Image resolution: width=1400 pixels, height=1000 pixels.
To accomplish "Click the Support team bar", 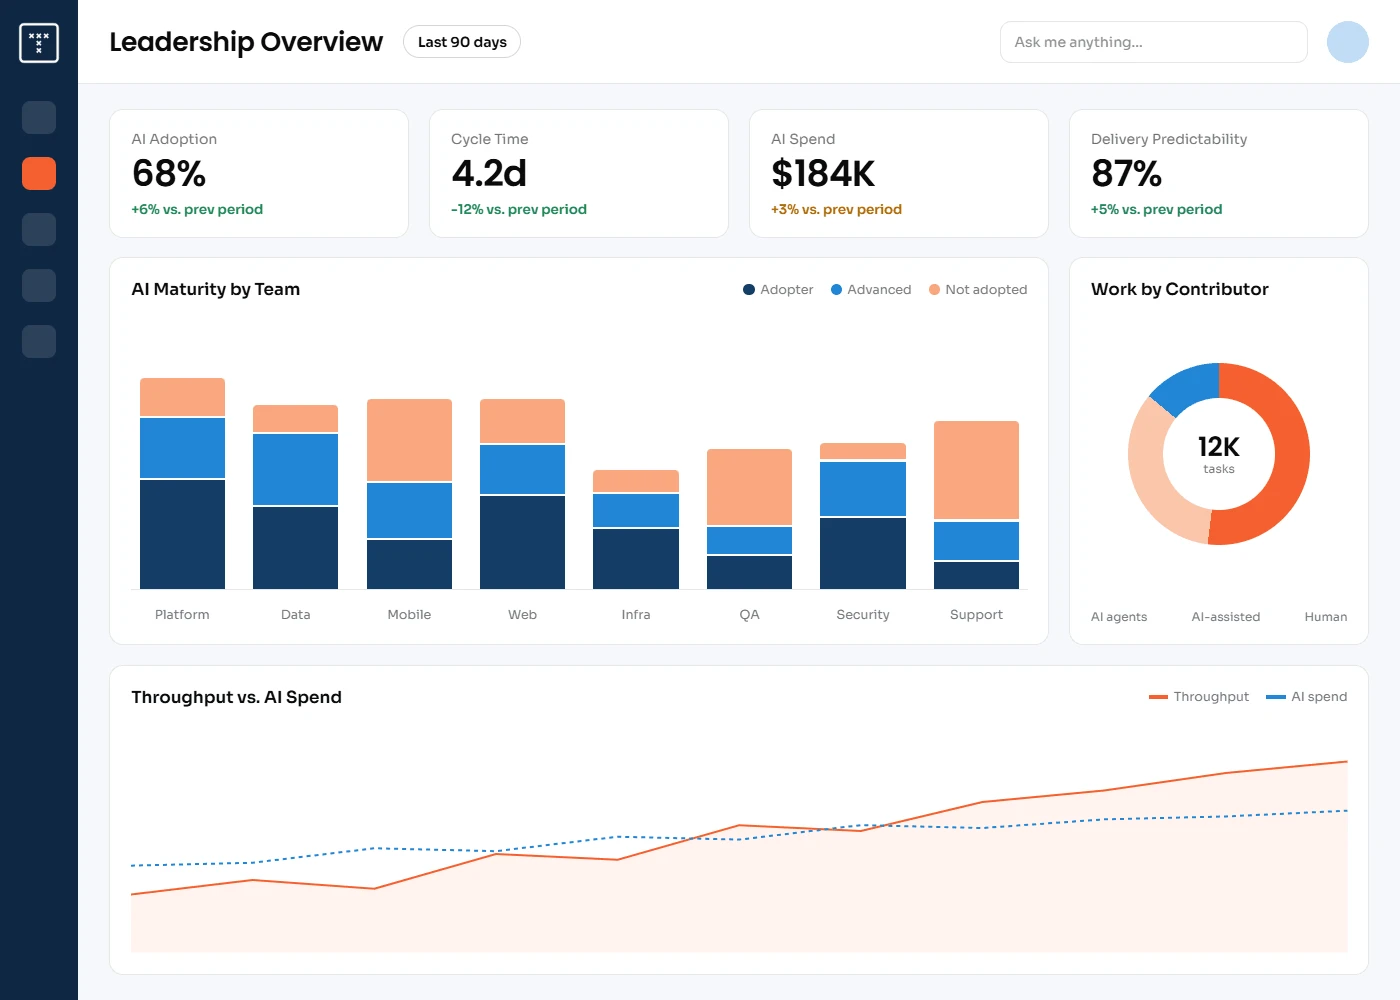I will (x=976, y=505).
